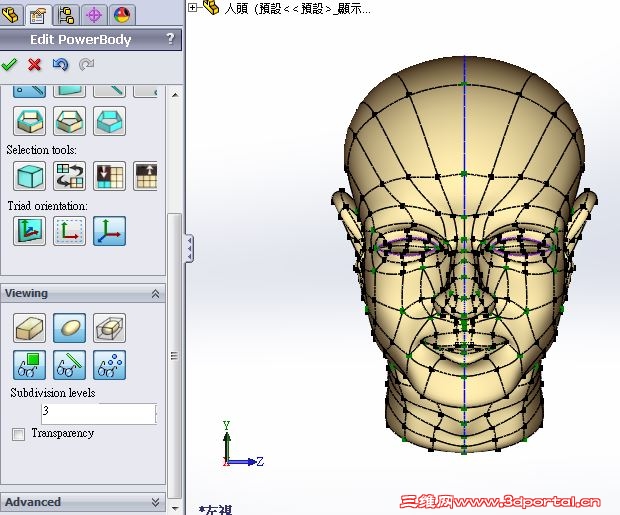620x515 pixels.
Task: Set triad orientation to global axes icon
Action: [x=110, y=231]
